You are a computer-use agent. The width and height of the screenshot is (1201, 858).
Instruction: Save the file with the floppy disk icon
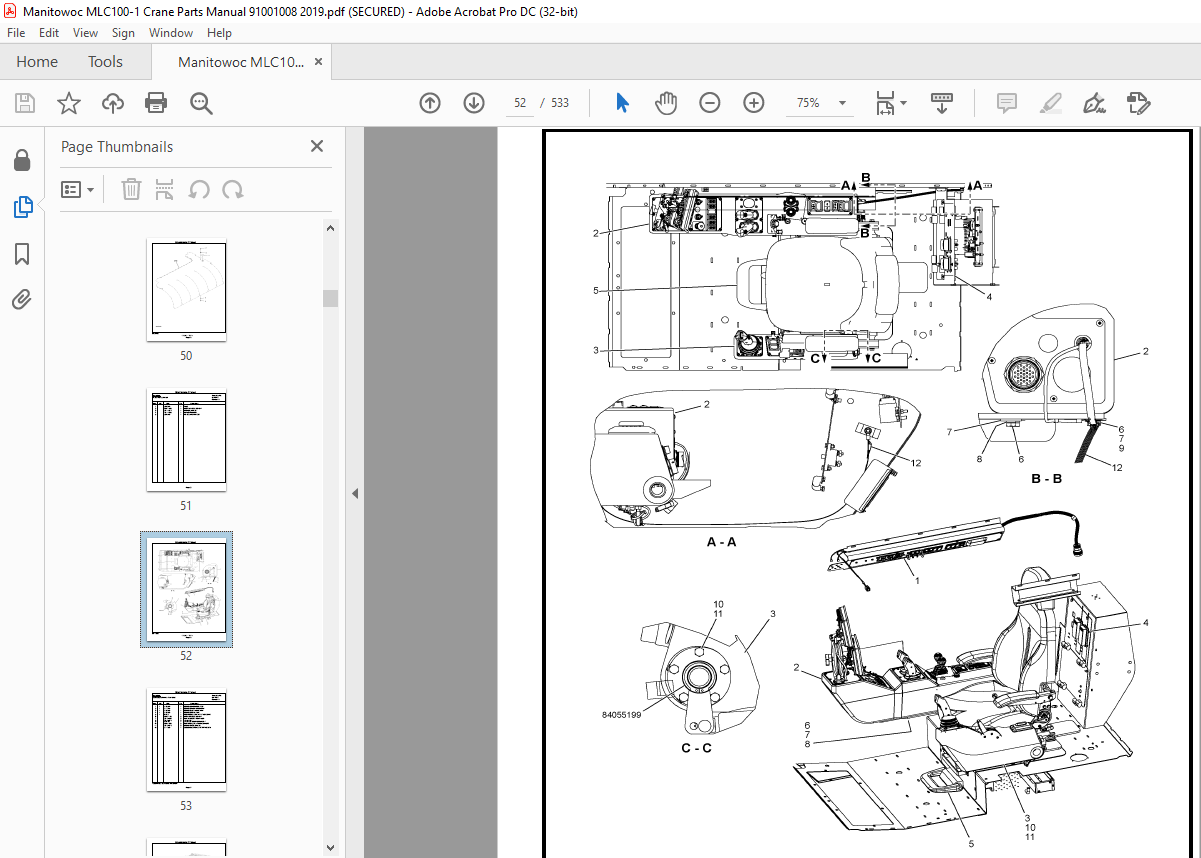[x=25, y=103]
